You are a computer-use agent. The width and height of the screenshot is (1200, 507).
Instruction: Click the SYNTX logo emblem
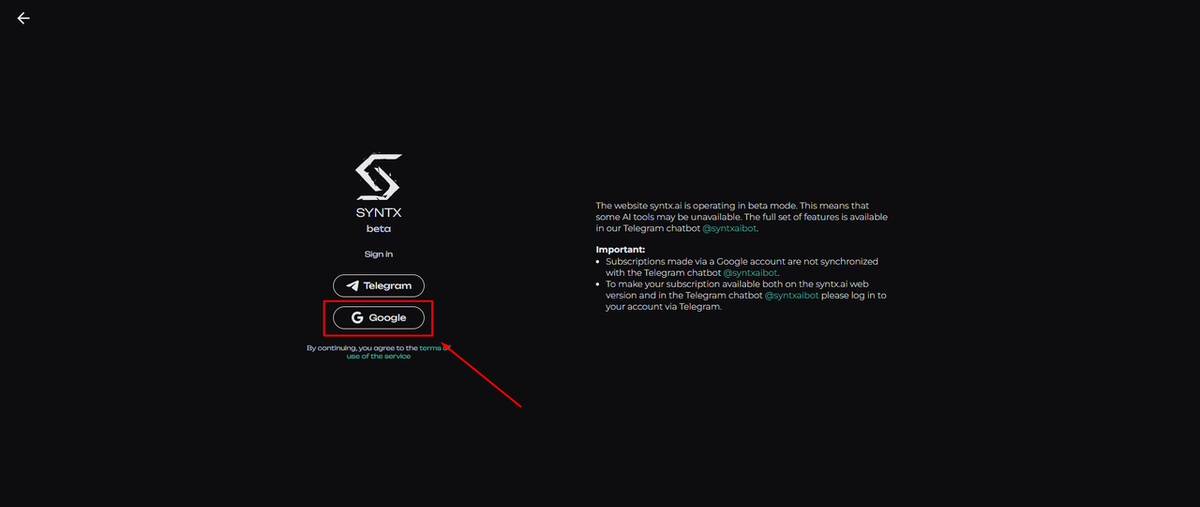(x=379, y=176)
